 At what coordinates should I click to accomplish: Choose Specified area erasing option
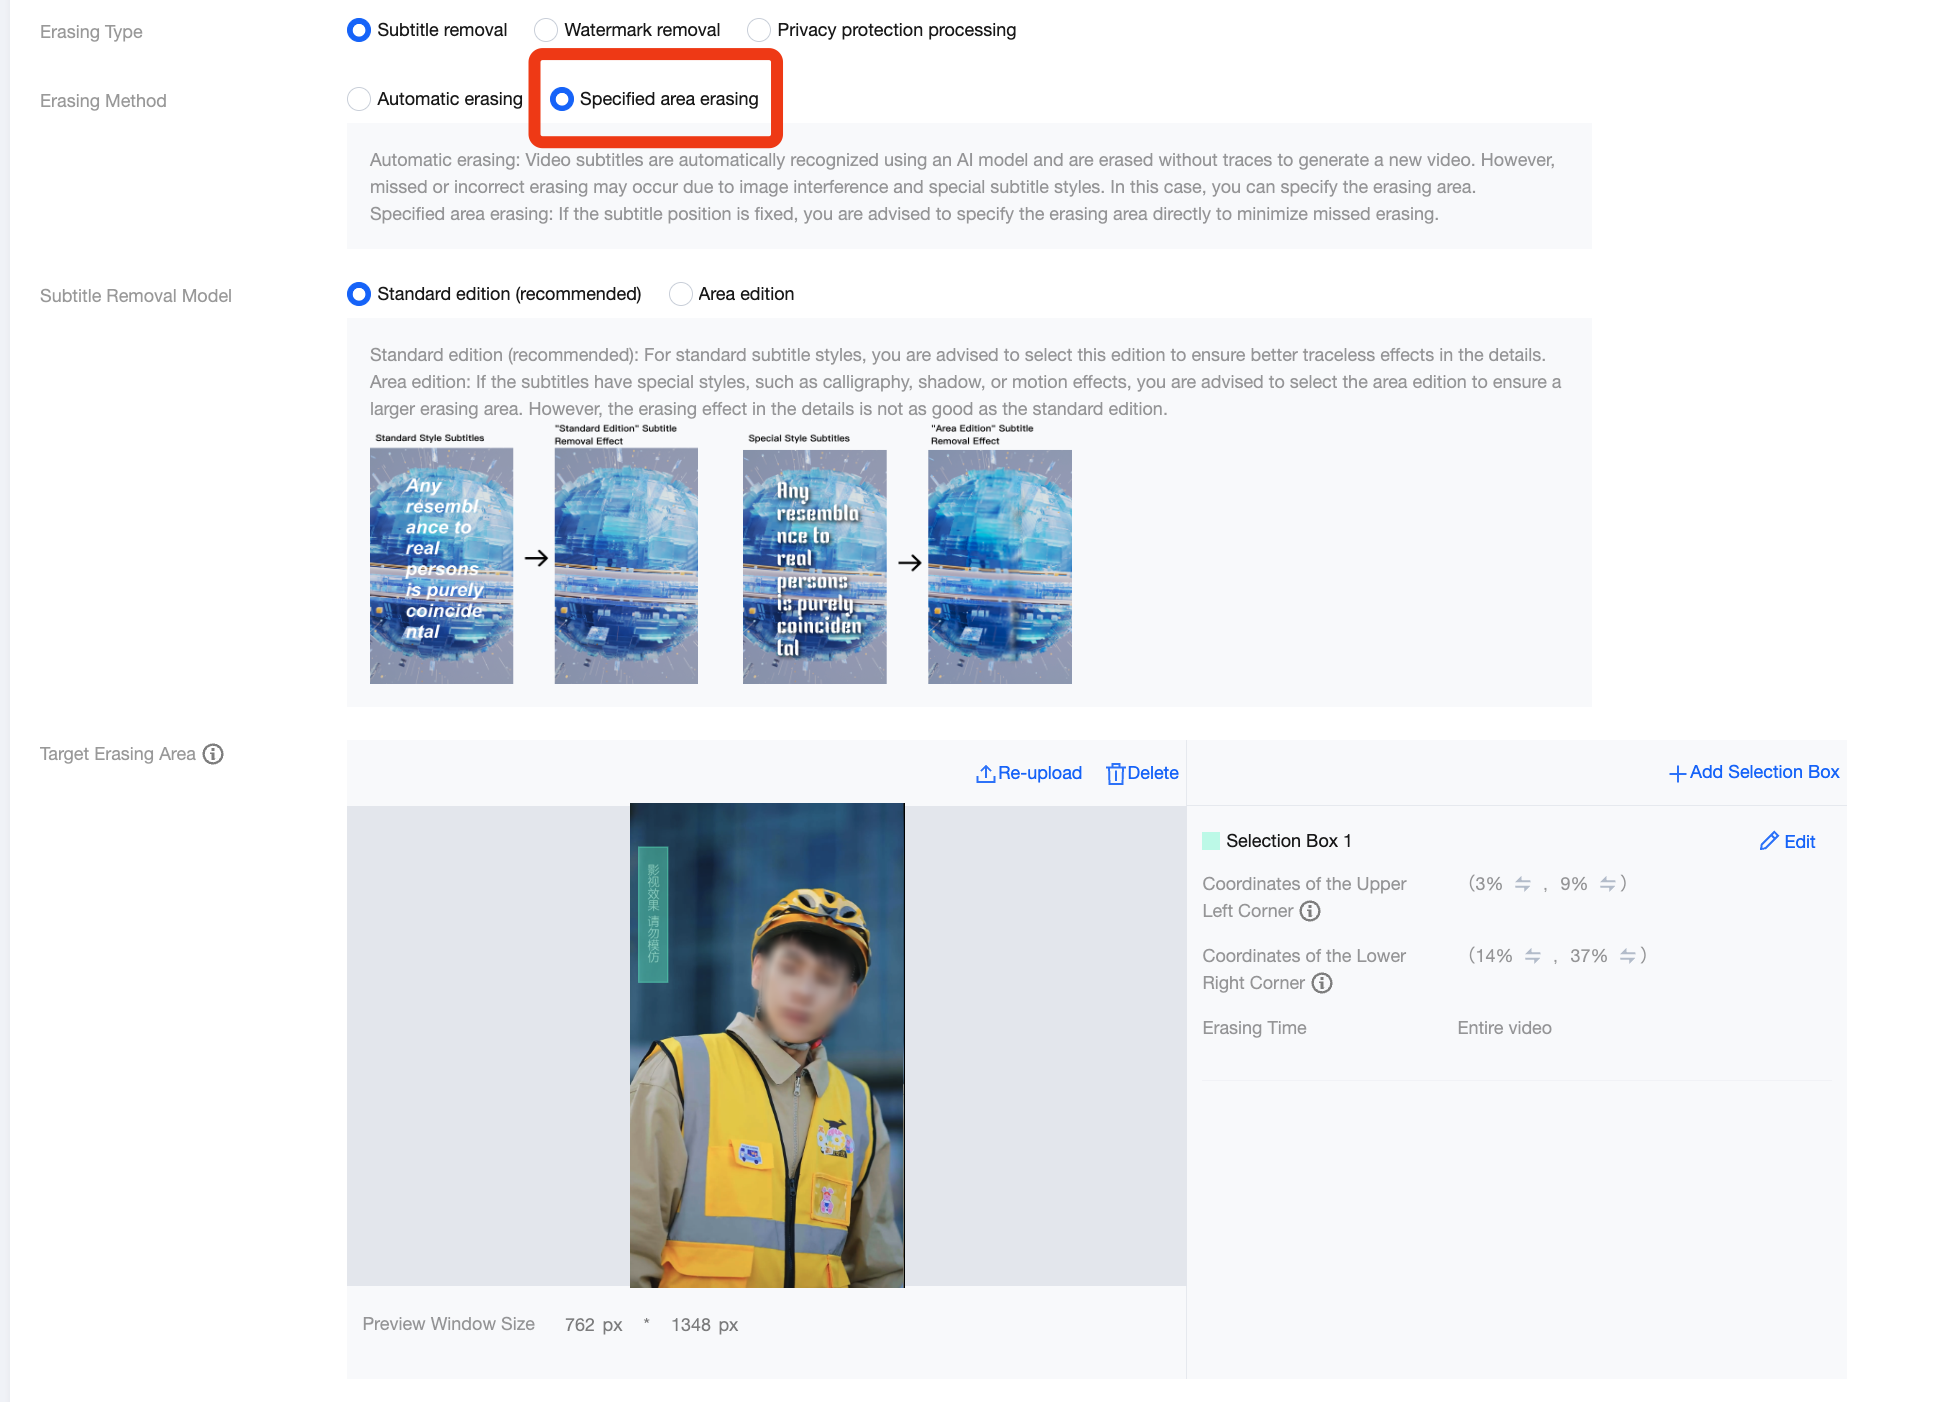tap(562, 99)
